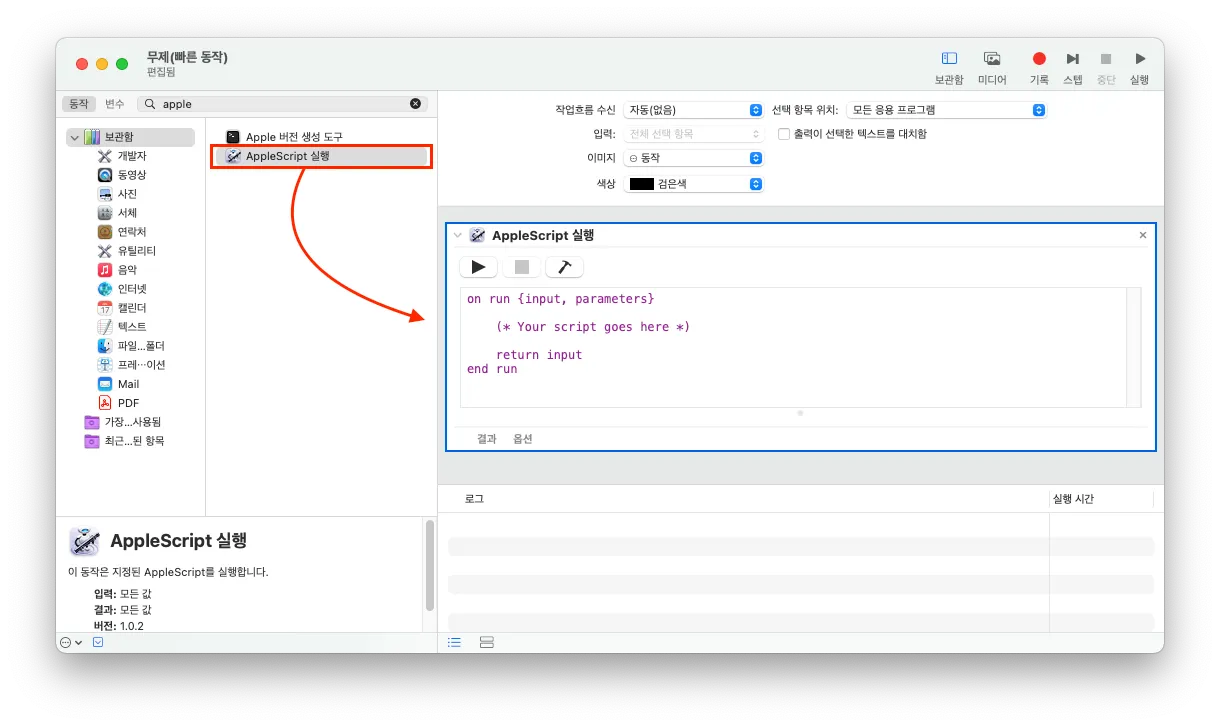Show the variables list view icon
This screenshot has height=727, width=1220.
click(x=487, y=642)
